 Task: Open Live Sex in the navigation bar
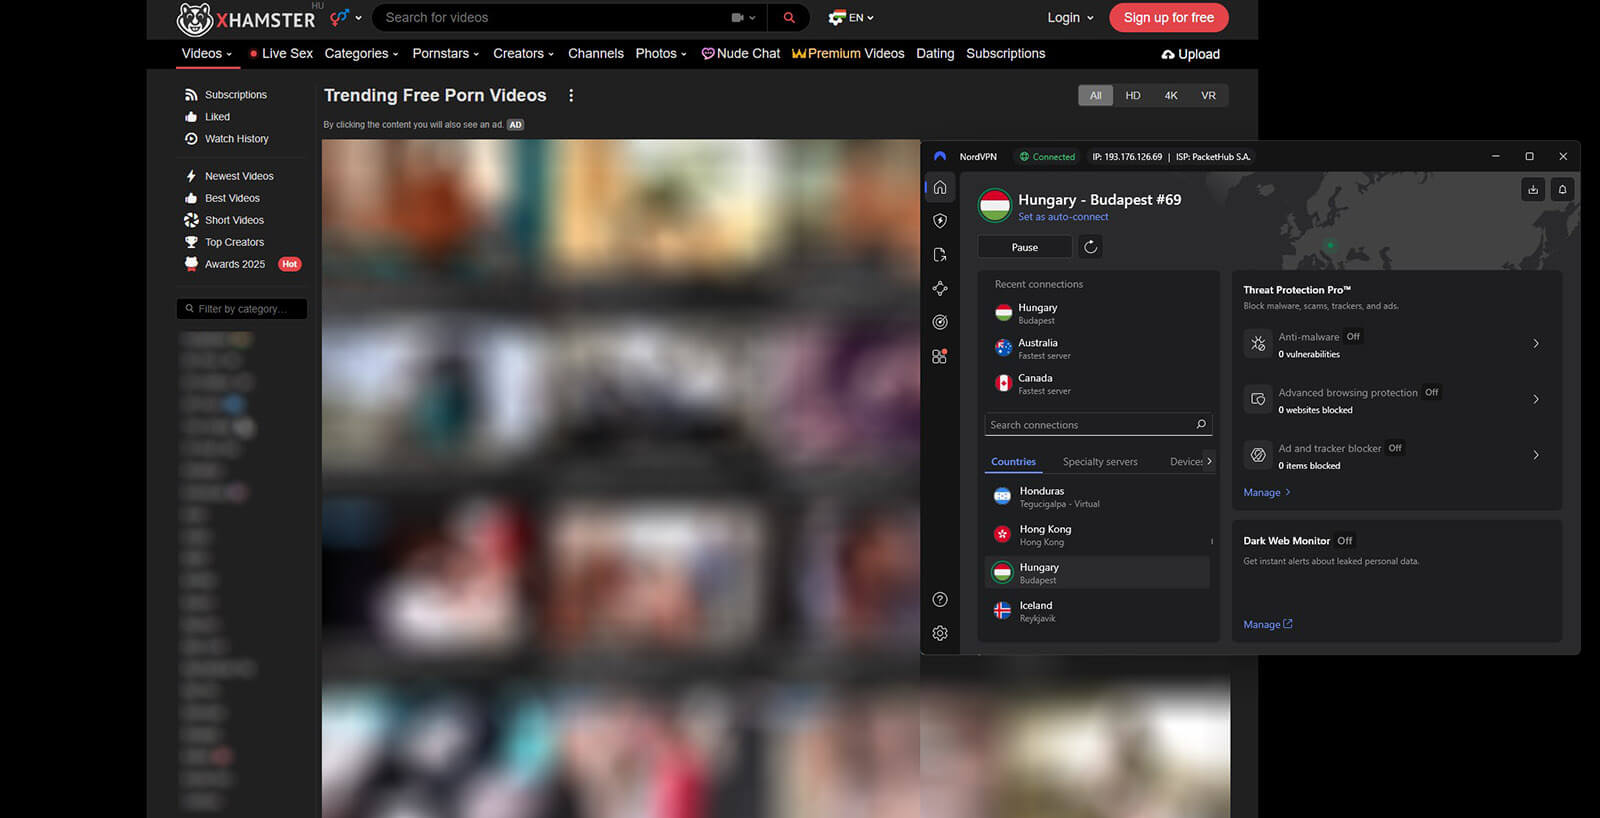click(x=282, y=53)
